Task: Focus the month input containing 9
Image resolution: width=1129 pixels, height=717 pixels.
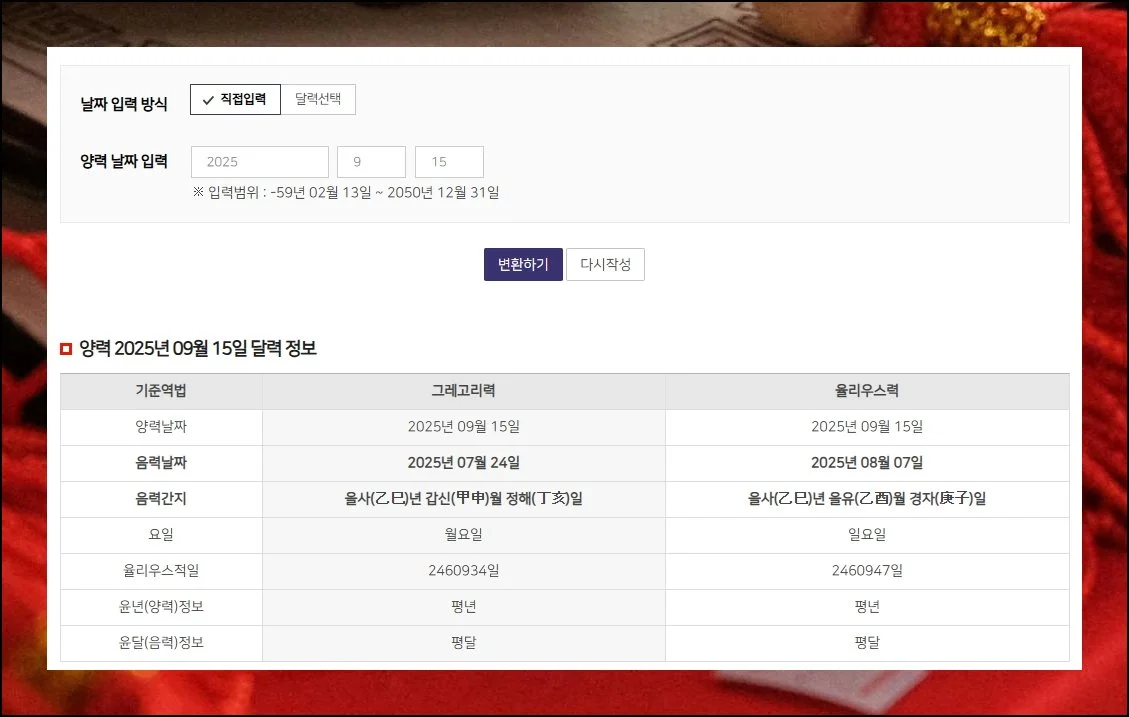Action: (371, 162)
